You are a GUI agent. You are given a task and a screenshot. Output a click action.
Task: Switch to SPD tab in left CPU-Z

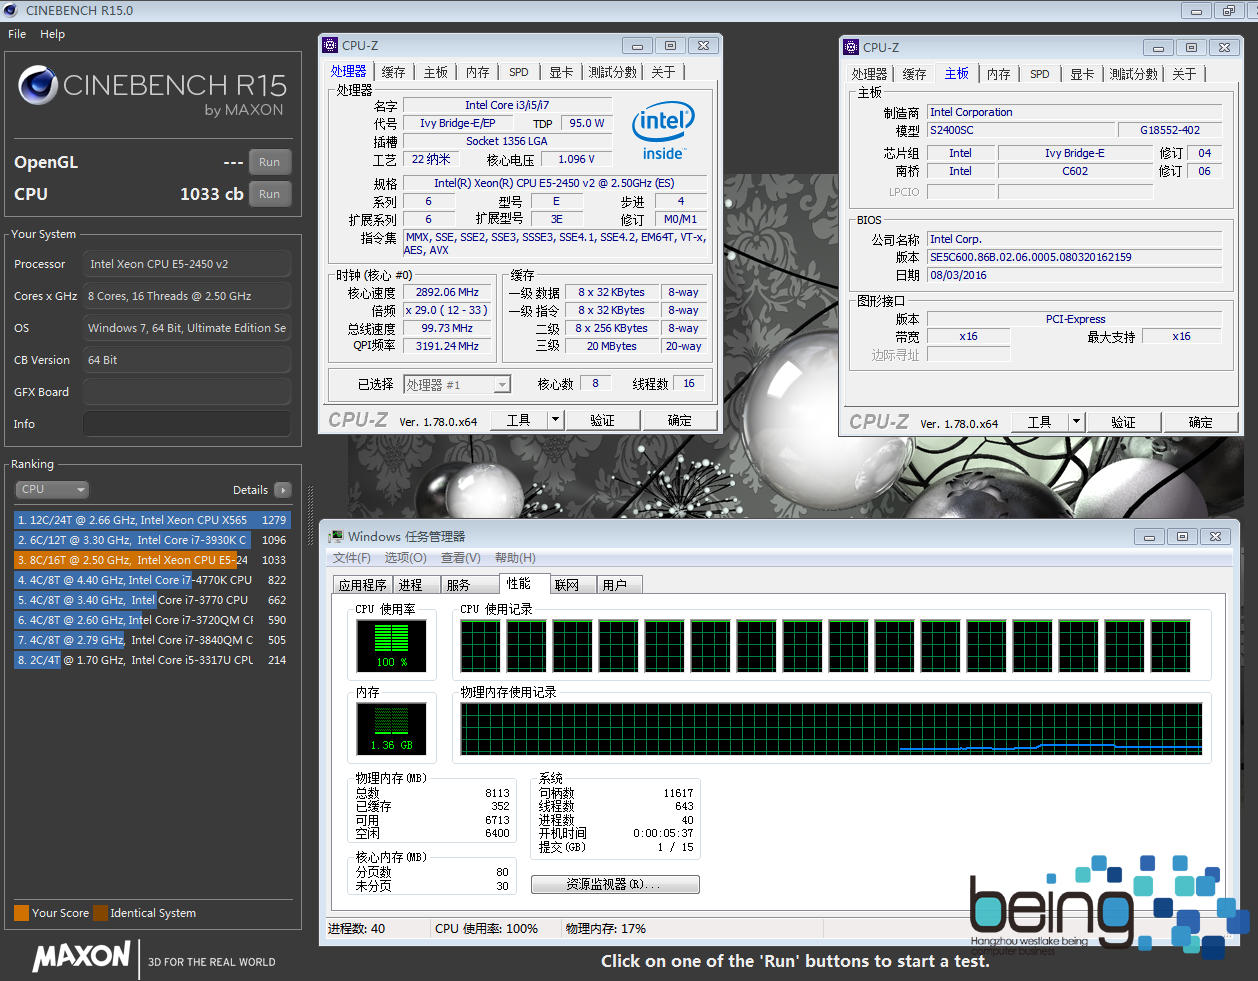click(x=518, y=72)
